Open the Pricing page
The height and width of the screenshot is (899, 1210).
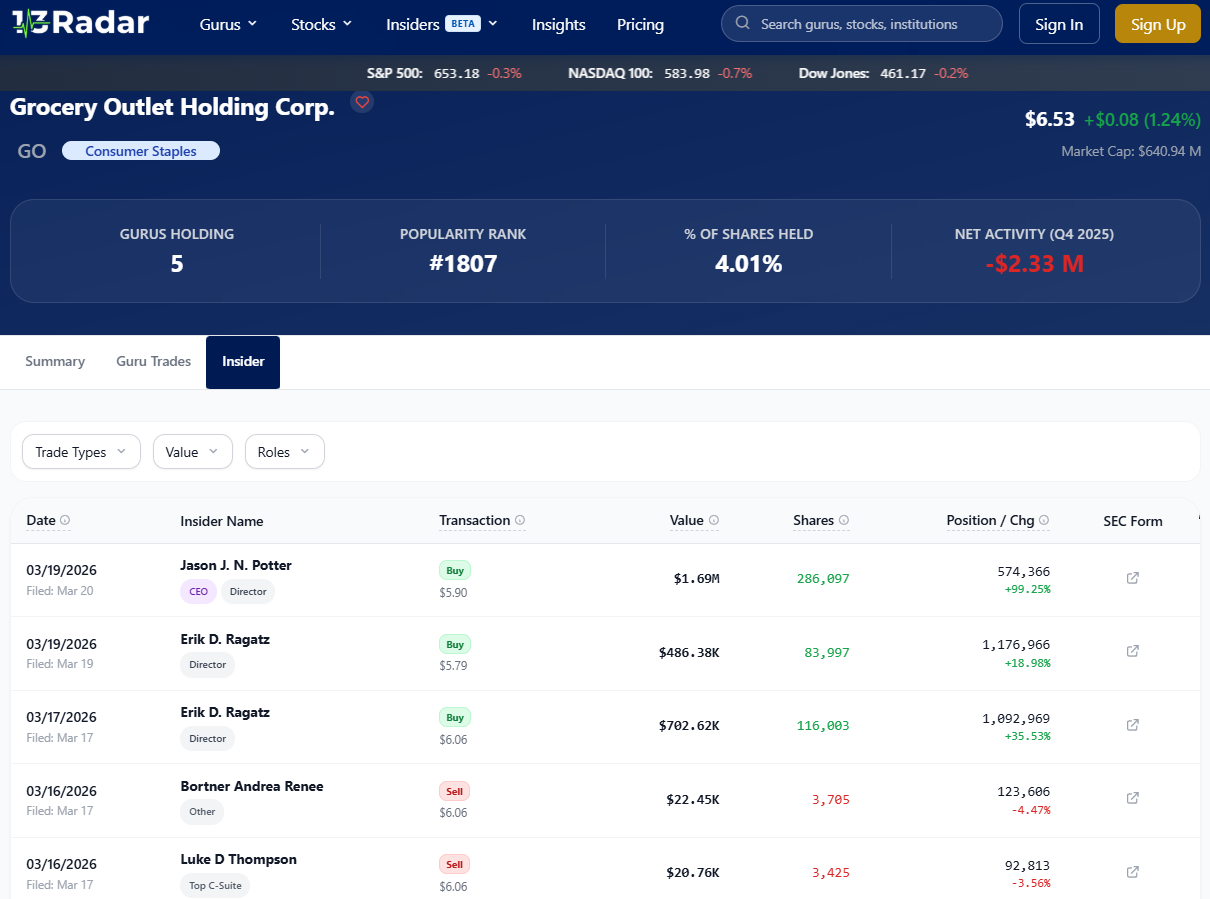click(641, 24)
